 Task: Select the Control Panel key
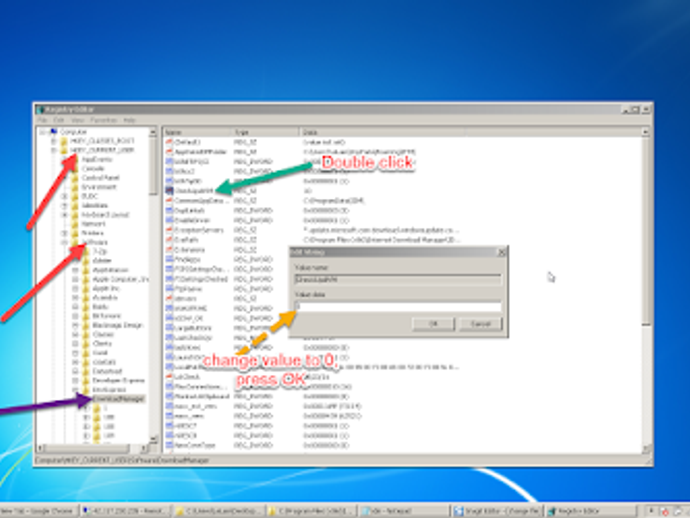[x=100, y=178]
